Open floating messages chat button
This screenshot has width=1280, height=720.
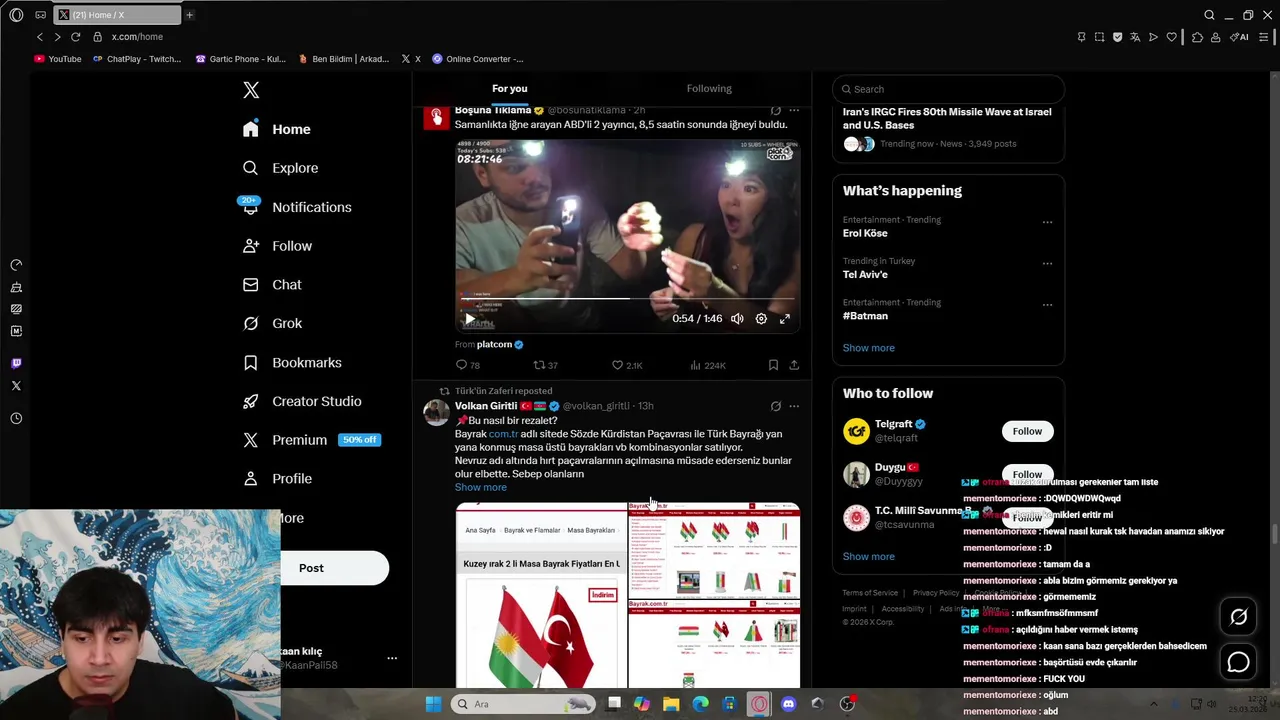1238,662
